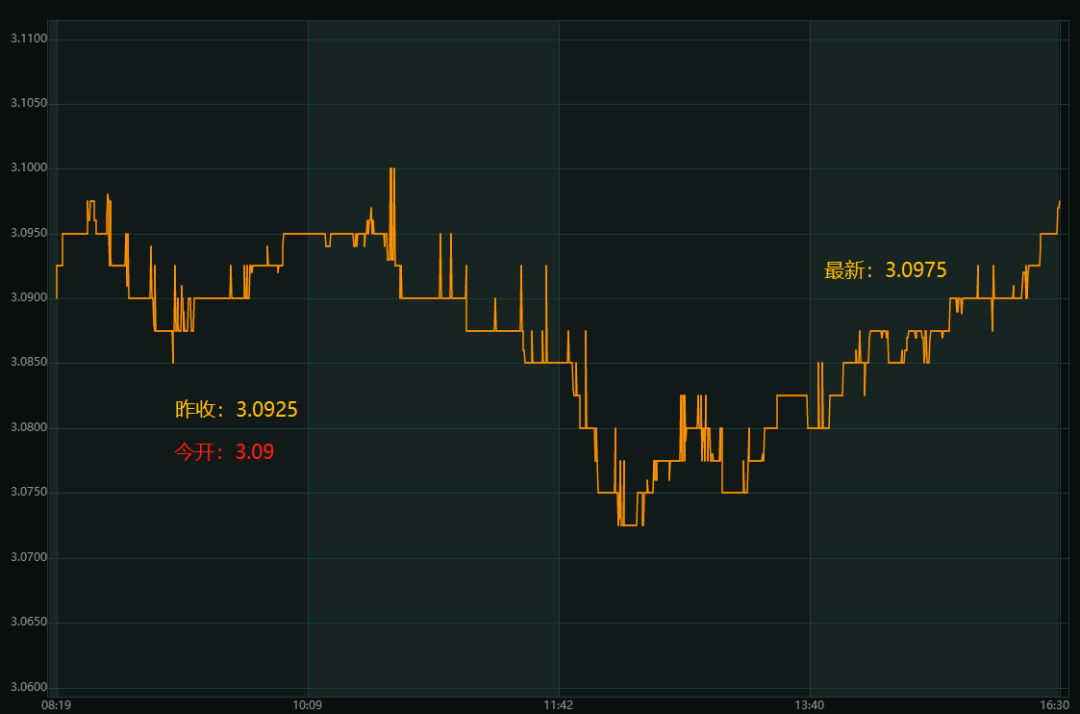Click the 13:40 time axis label
The width and height of the screenshot is (1080, 714).
coord(809,705)
